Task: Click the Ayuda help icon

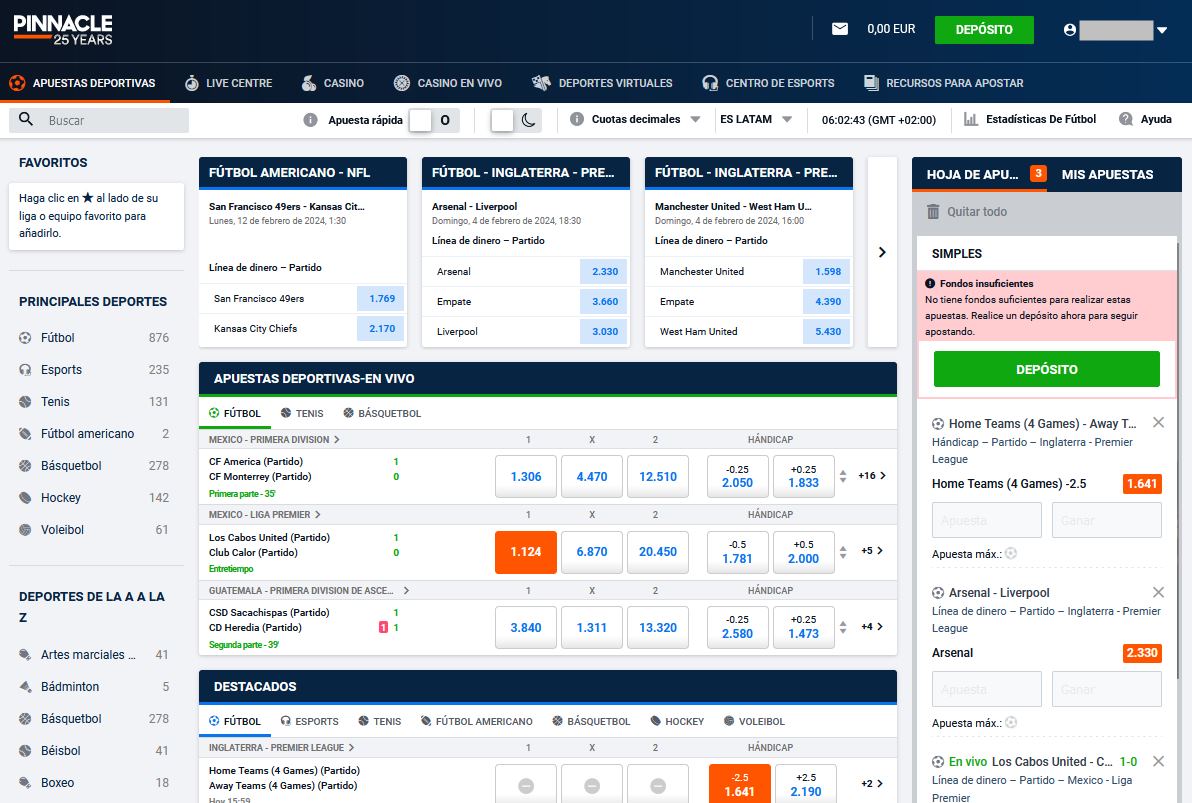Action: [x=1126, y=119]
